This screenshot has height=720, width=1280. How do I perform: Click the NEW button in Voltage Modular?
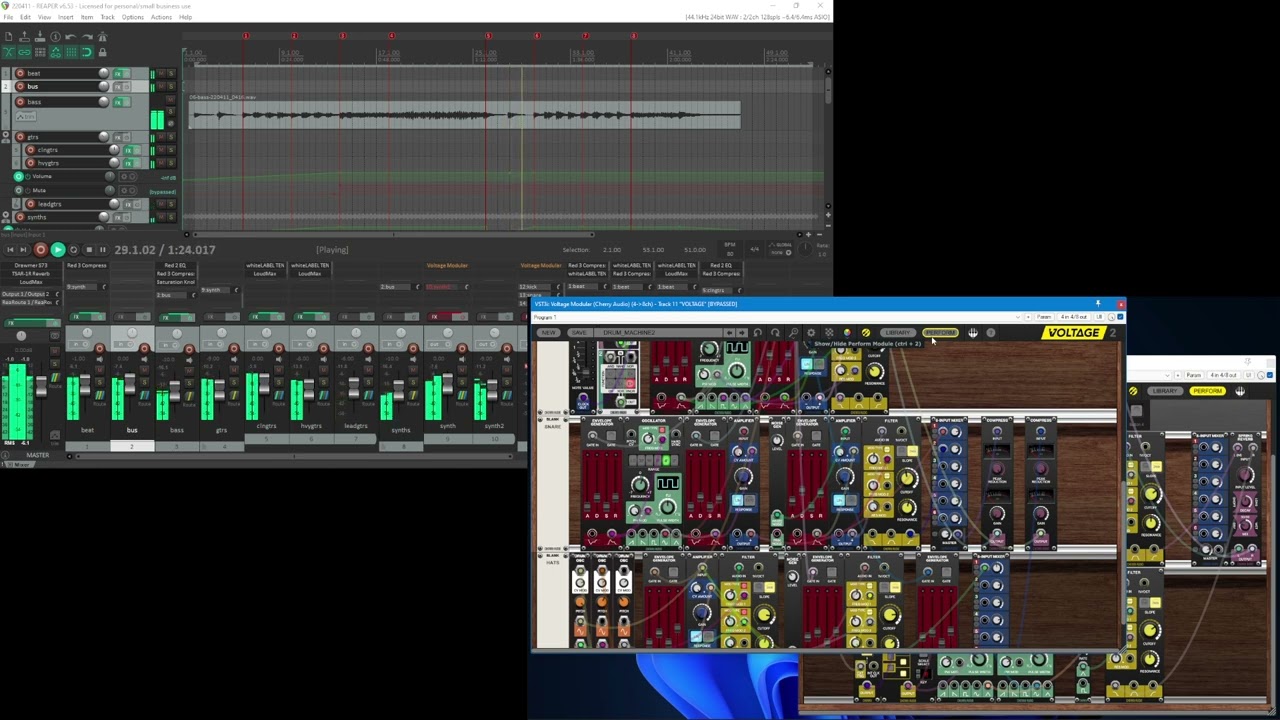tap(548, 332)
